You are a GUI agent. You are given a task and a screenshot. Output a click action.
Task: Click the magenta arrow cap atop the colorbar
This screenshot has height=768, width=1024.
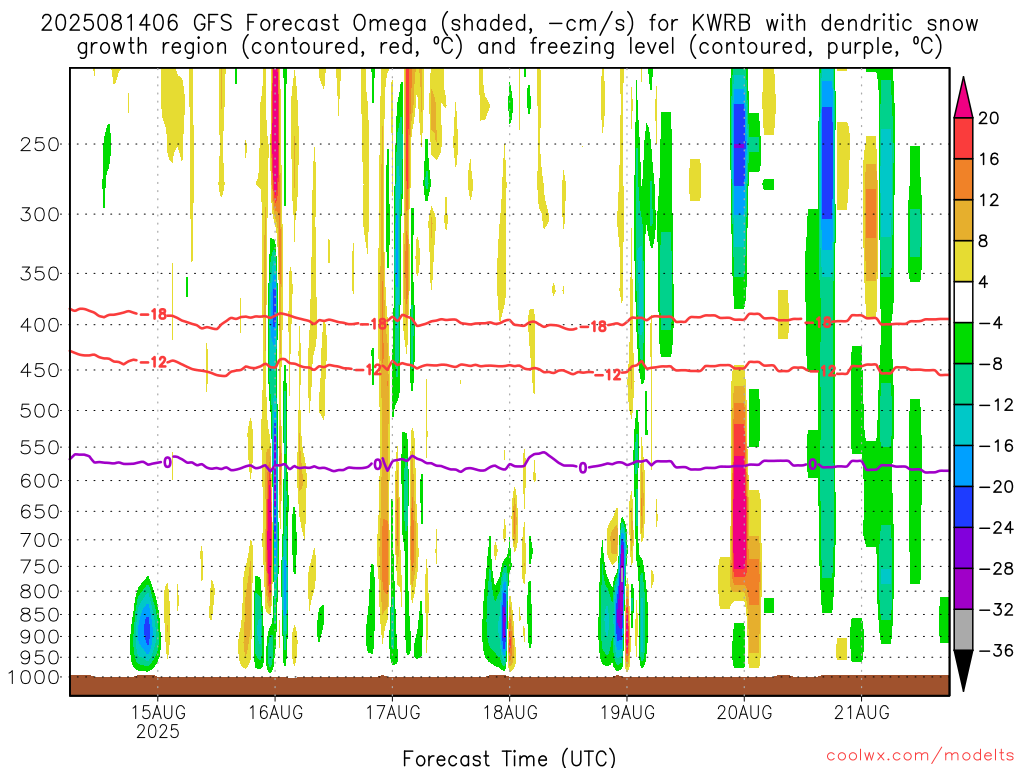[x=963, y=99]
